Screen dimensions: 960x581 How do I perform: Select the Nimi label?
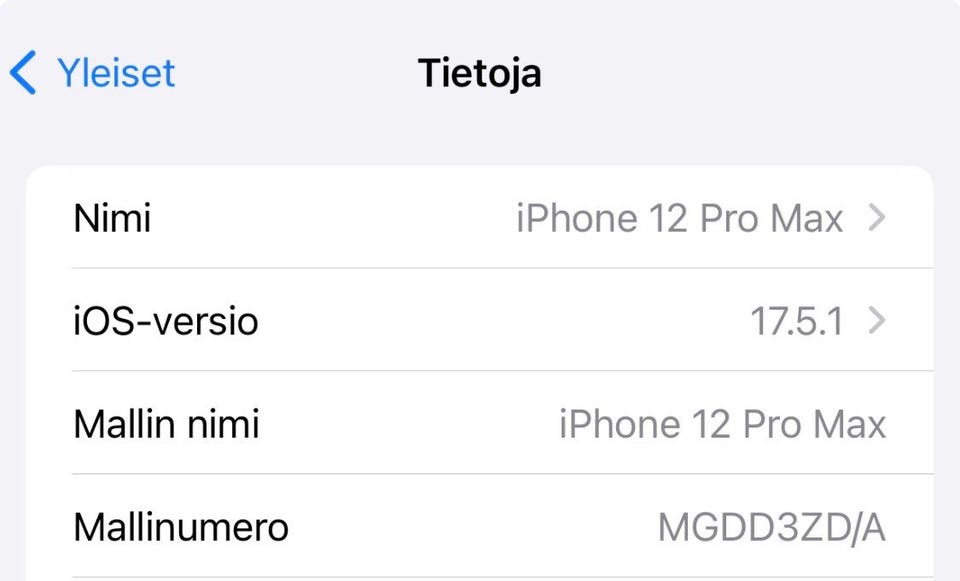(x=112, y=218)
